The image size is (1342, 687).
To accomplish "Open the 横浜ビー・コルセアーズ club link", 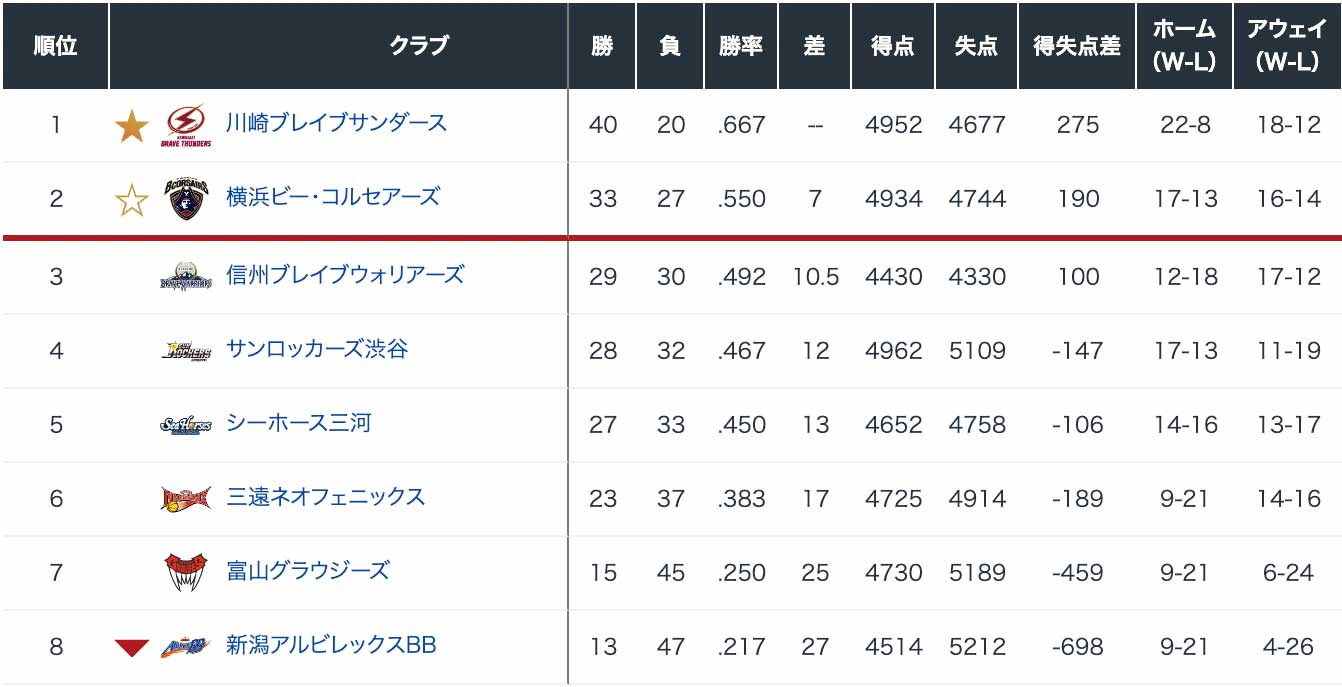I will pyautogui.click(x=333, y=197).
